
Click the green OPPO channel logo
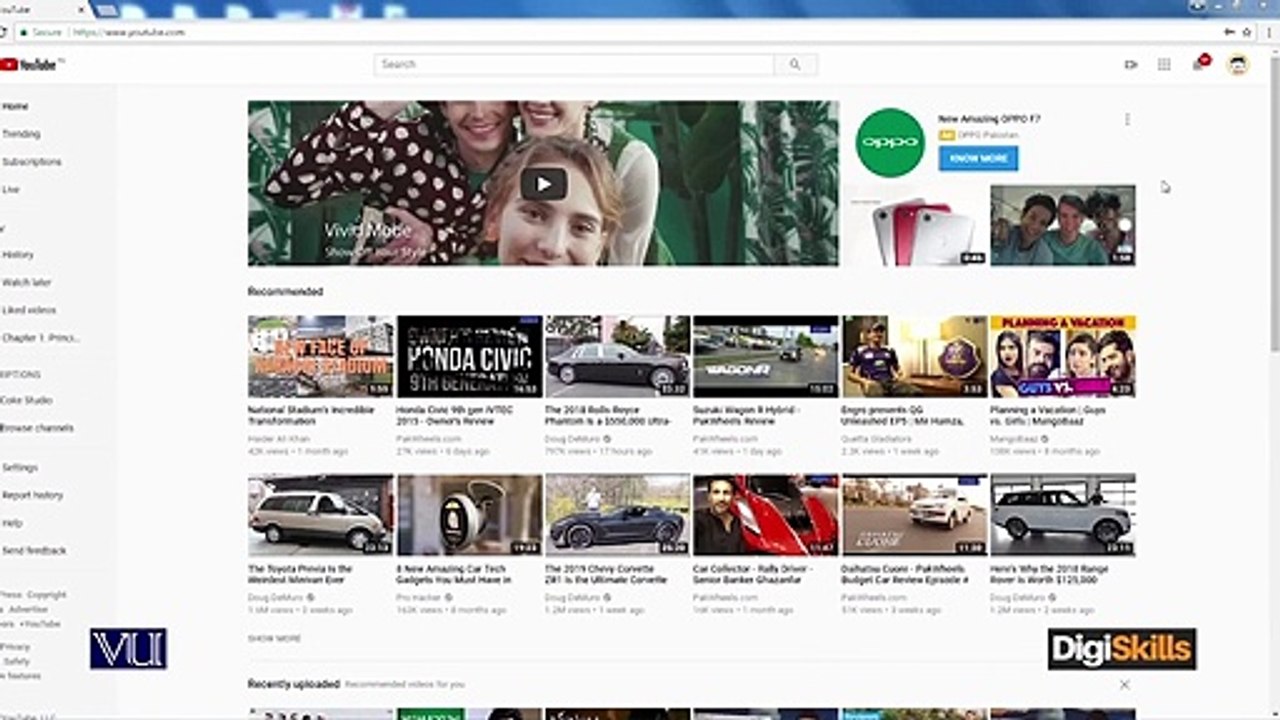pos(890,143)
